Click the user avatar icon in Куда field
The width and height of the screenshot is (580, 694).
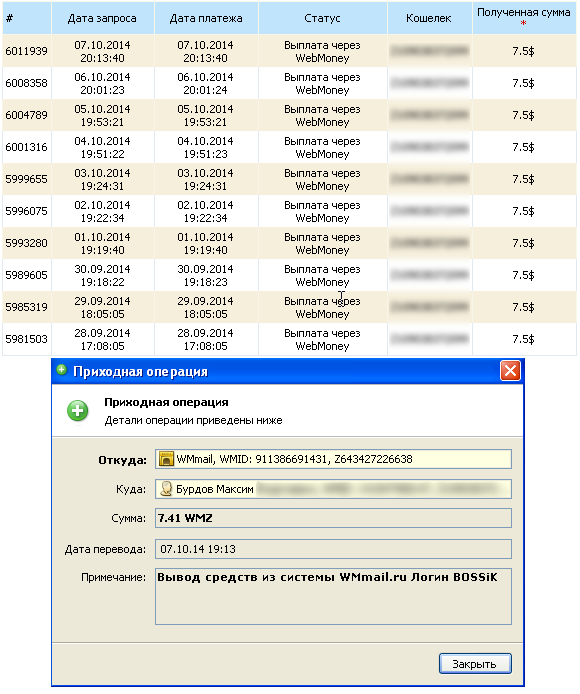tap(166, 489)
